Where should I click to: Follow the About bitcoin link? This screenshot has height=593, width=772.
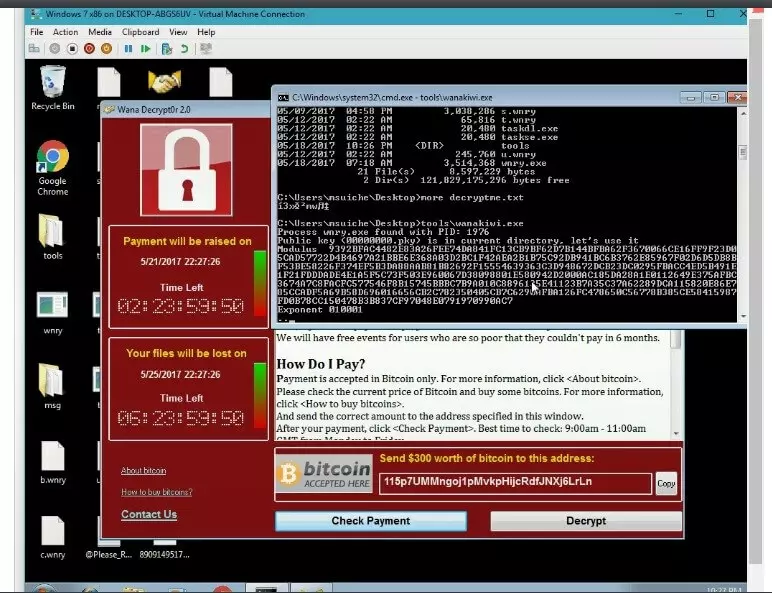(x=143, y=470)
